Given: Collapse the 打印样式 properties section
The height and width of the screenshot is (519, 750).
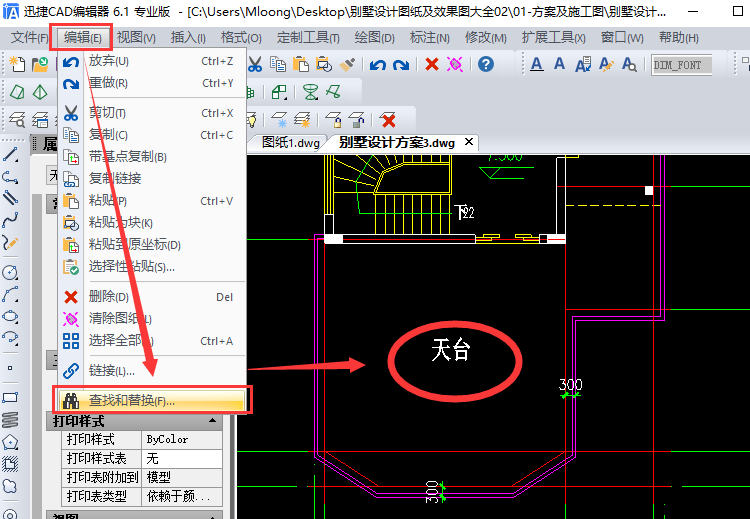Looking at the screenshot, I should coord(212,421).
